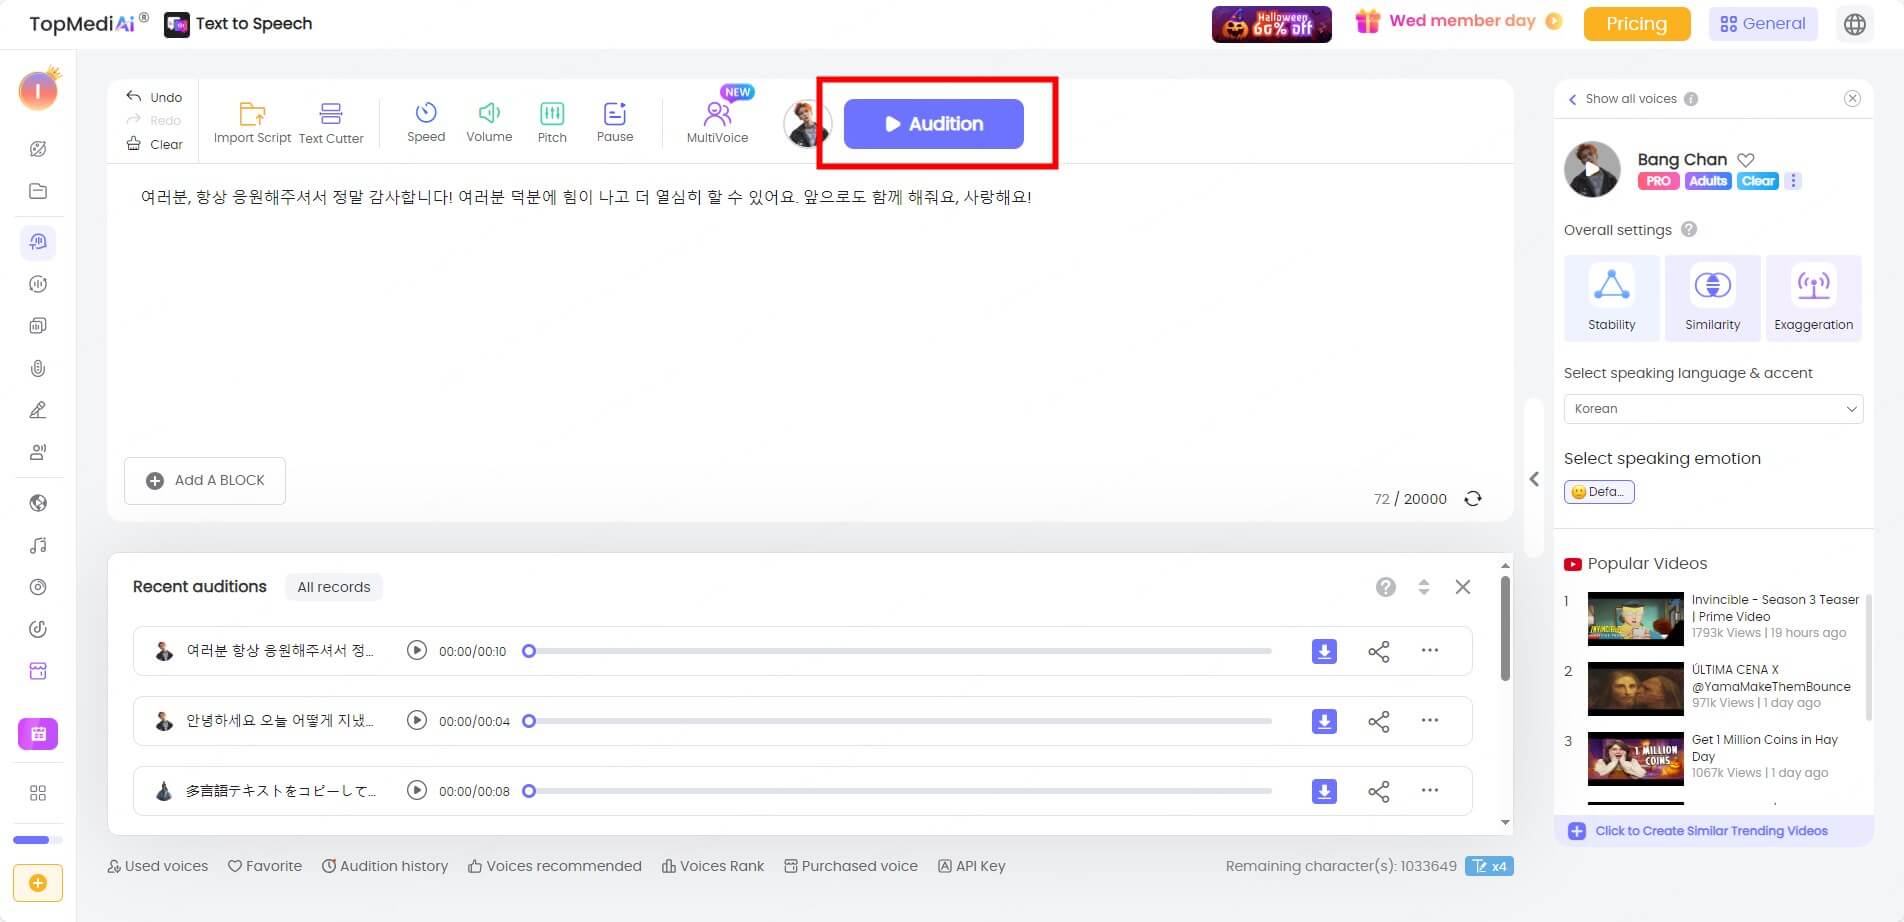Download the 00:00/00:10 audition audio

[1324, 651]
